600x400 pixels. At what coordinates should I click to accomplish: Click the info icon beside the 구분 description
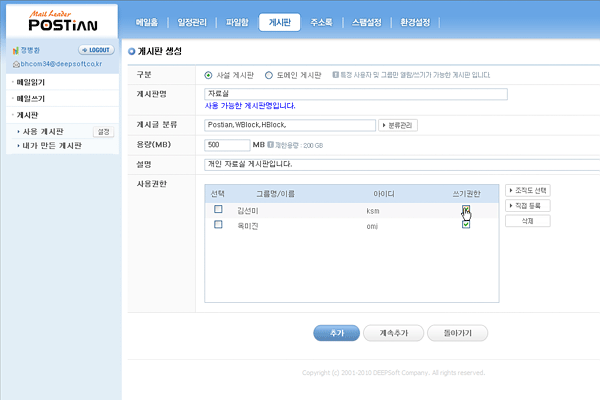tap(335, 75)
